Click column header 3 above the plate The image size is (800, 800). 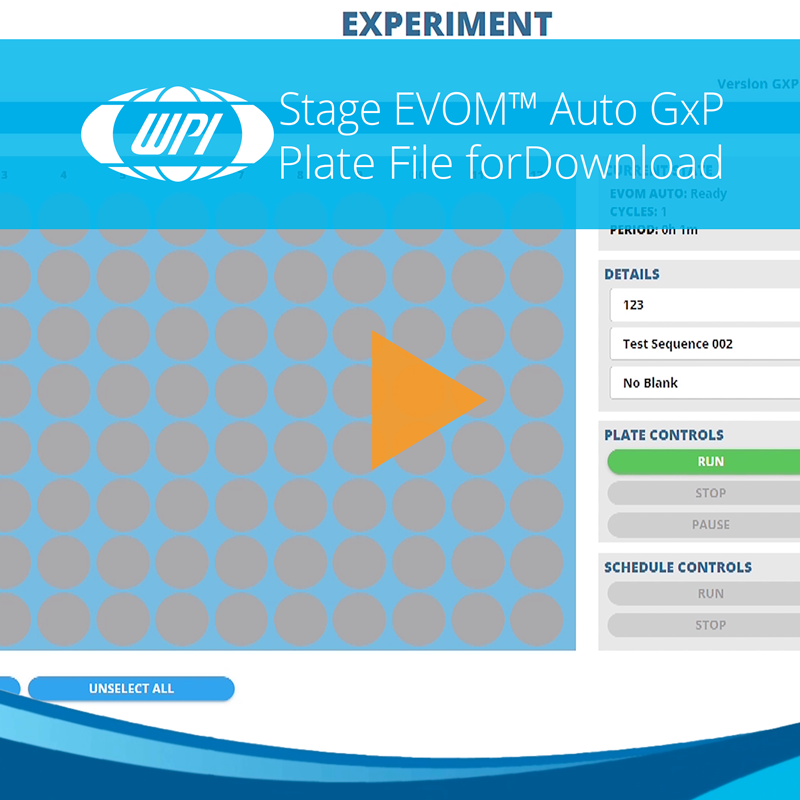5,173
